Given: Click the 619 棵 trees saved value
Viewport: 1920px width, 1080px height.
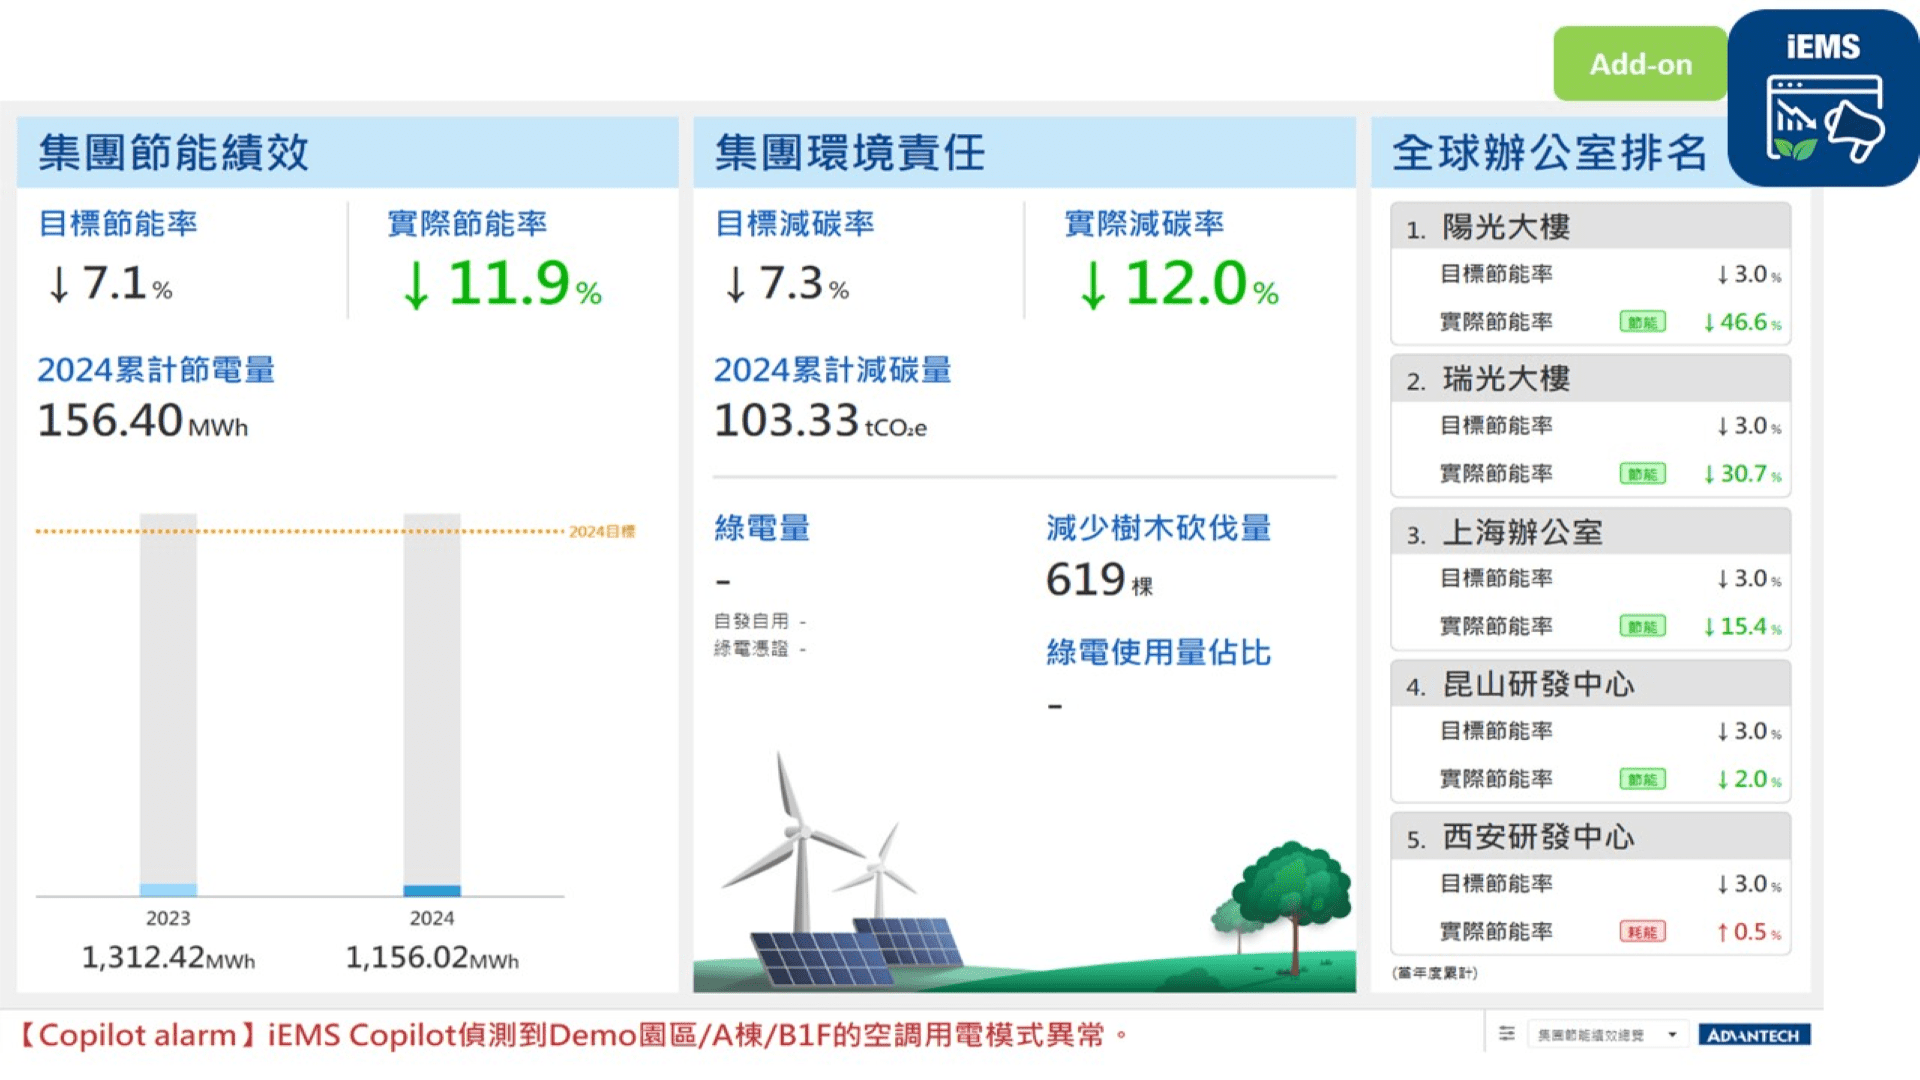Looking at the screenshot, I should 1099,581.
